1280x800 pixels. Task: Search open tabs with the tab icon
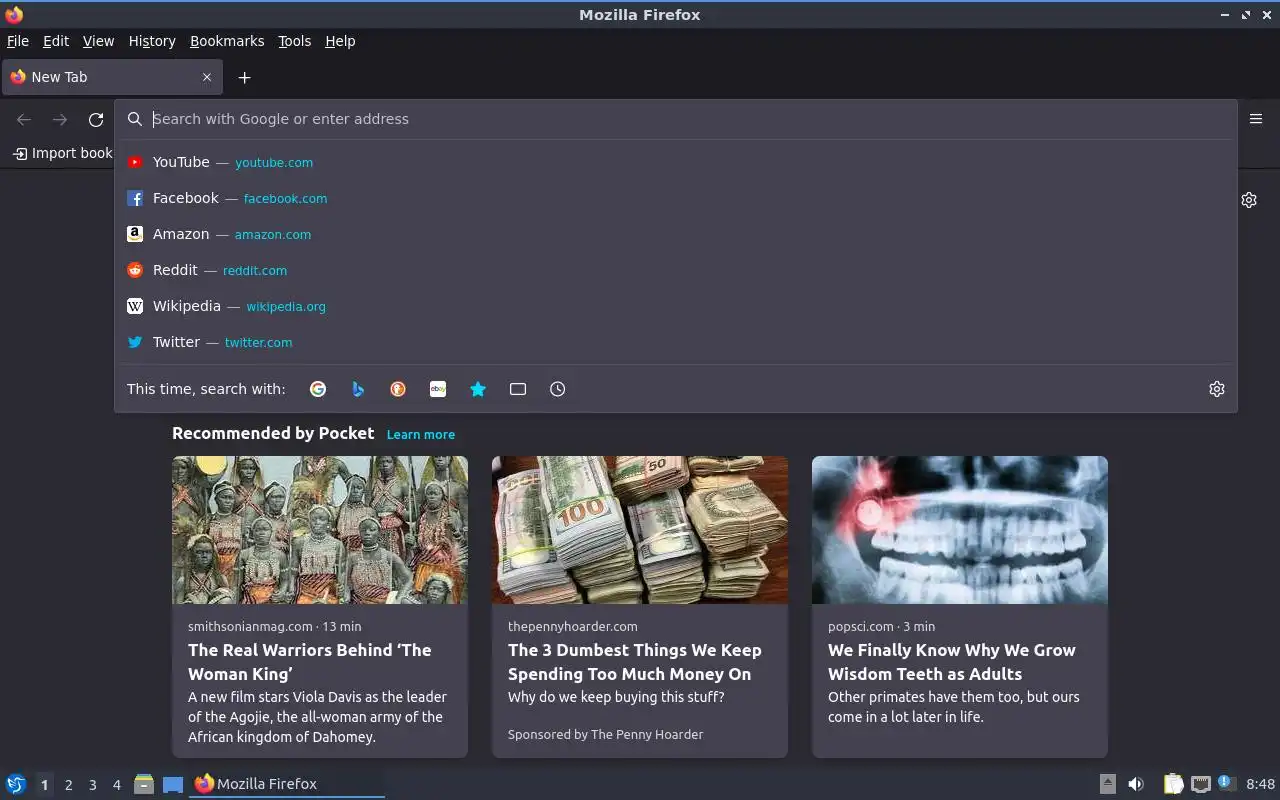[x=518, y=389]
